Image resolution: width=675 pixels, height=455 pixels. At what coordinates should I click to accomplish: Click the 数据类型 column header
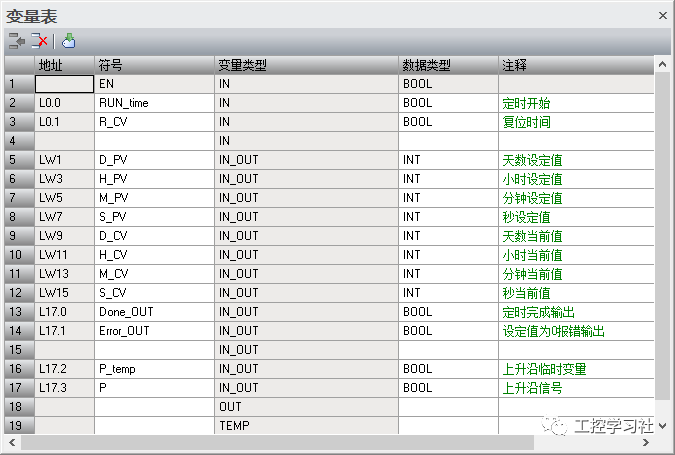449,65
